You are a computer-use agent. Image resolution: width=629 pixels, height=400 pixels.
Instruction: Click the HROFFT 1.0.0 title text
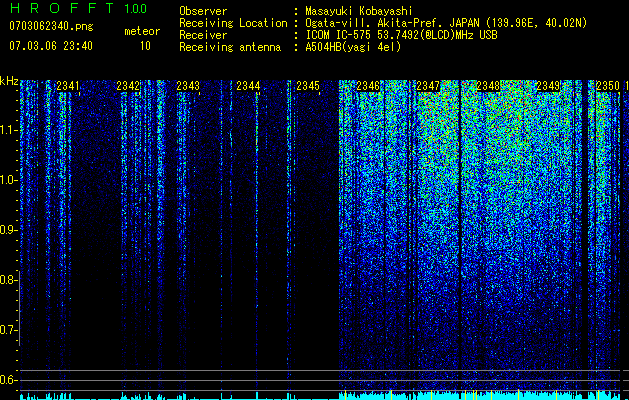[x=78, y=8]
